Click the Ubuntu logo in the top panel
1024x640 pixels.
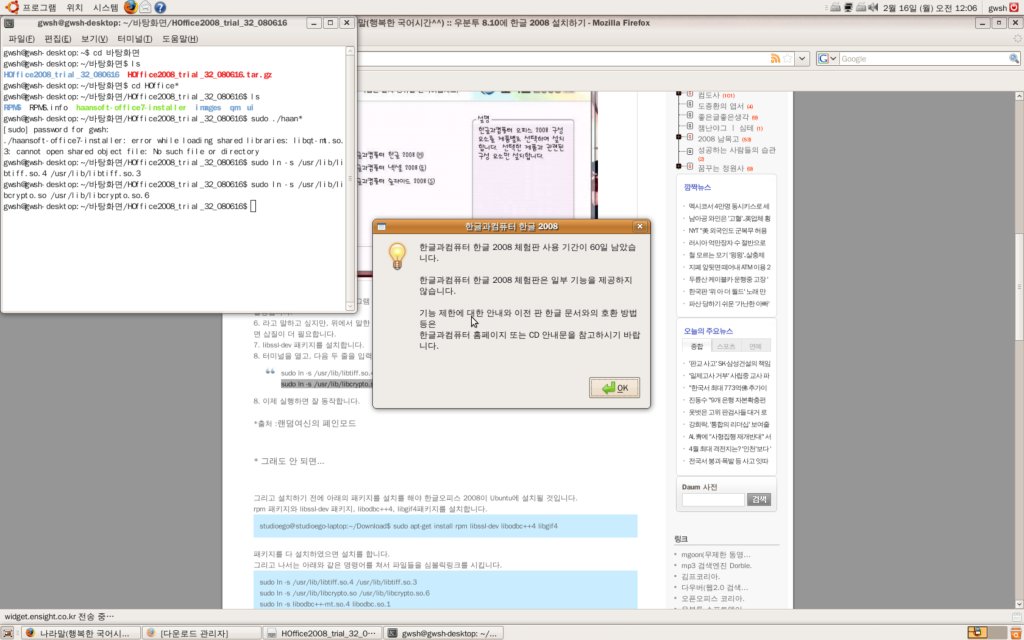tap(11, 7)
